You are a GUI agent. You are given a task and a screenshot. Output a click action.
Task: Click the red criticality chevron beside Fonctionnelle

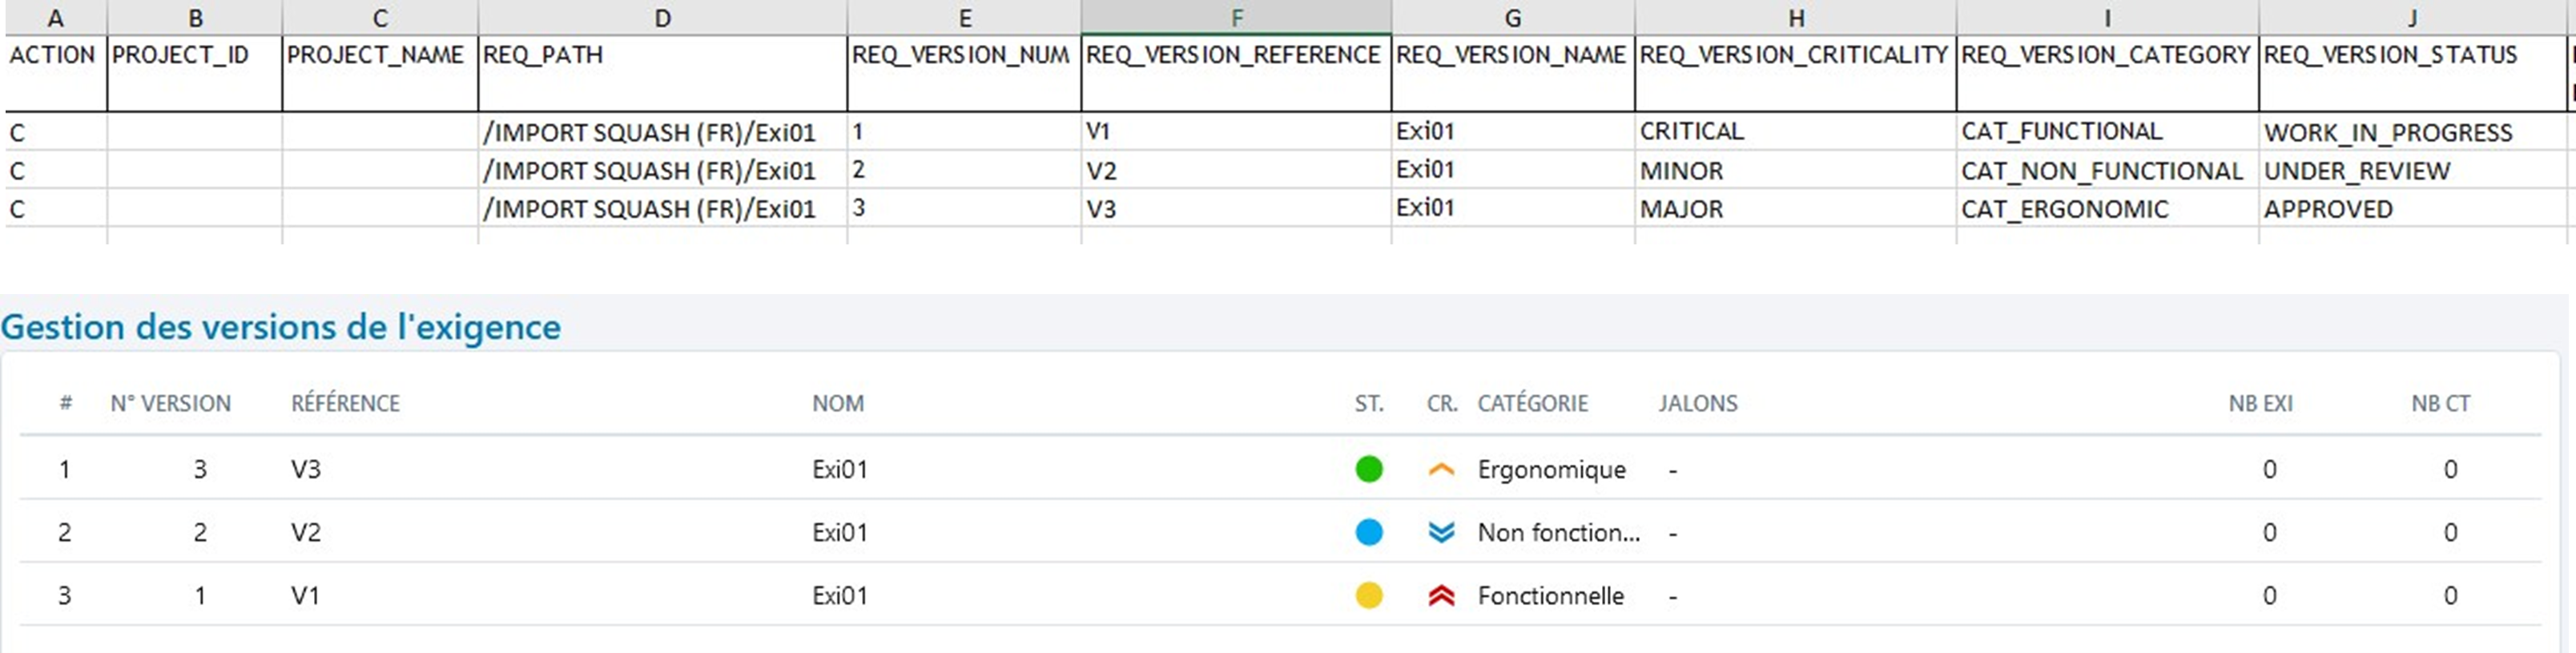1440,595
